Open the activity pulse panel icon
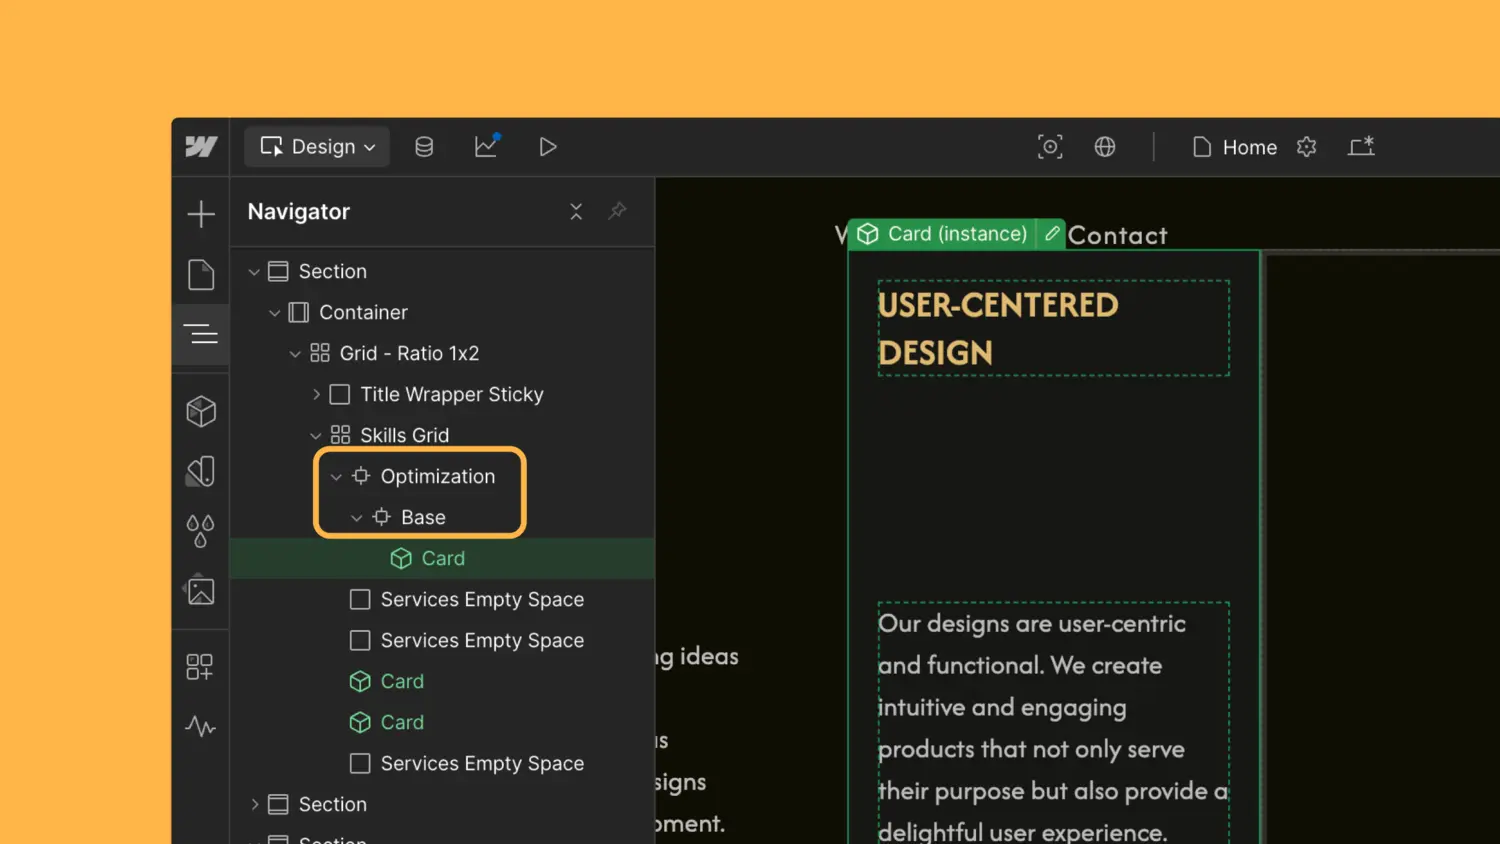1500x844 pixels. pos(201,727)
